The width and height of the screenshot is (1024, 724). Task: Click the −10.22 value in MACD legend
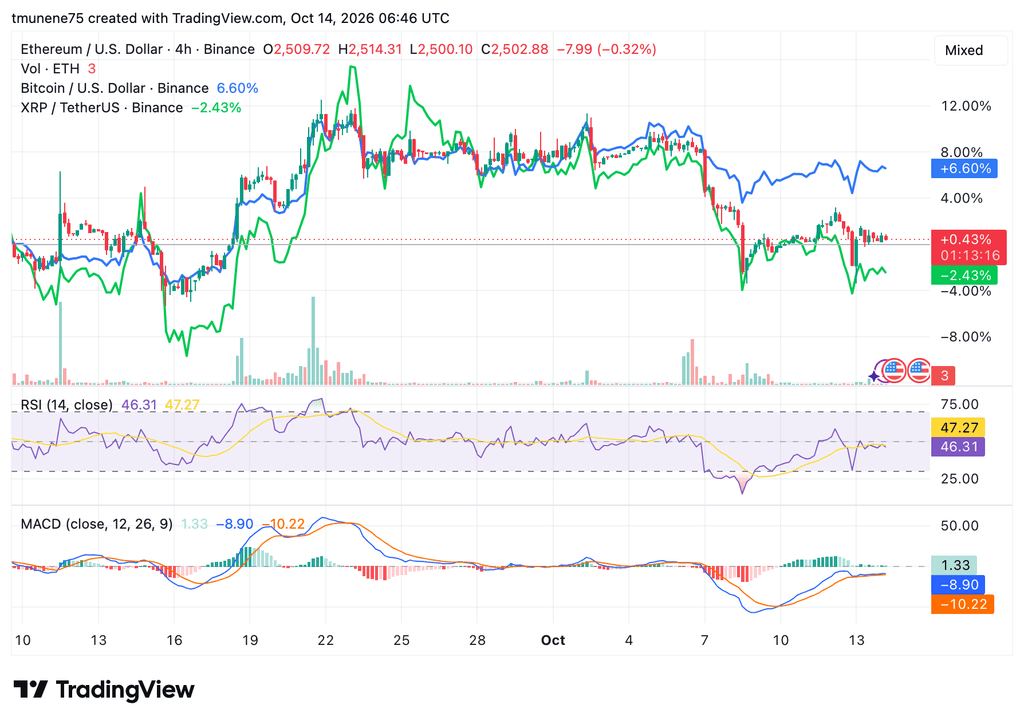283,524
